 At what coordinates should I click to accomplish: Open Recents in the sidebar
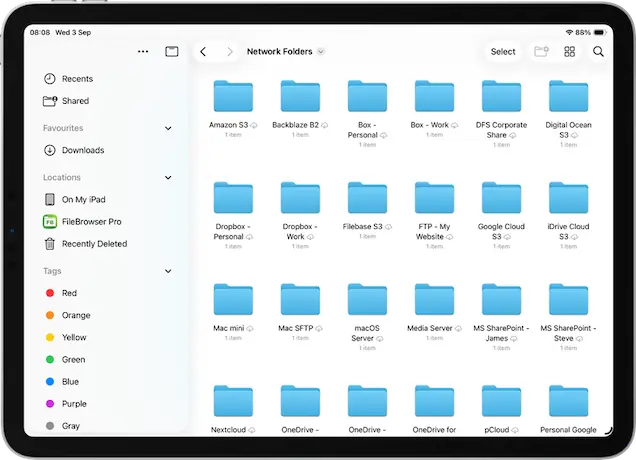pyautogui.click(x=77, y=79)
